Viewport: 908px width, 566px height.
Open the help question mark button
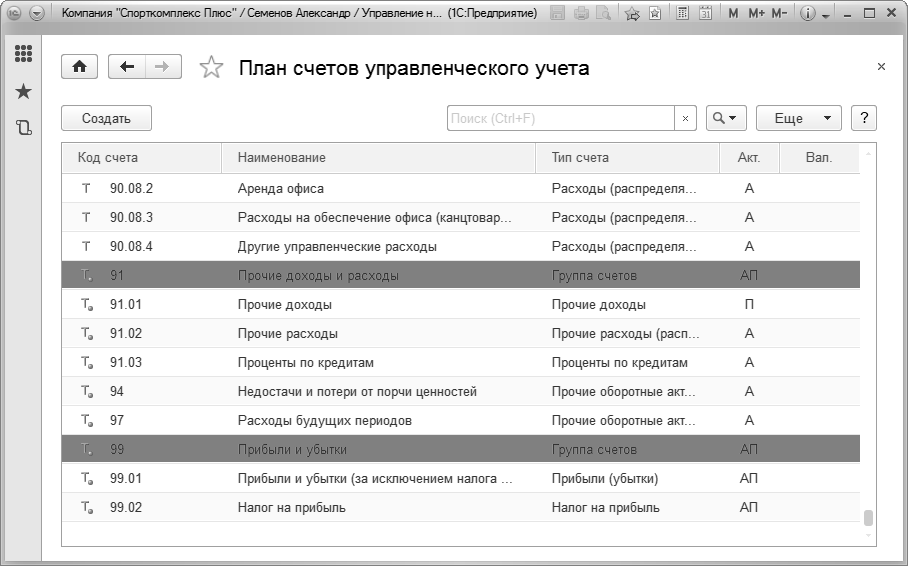pos(863,118)
